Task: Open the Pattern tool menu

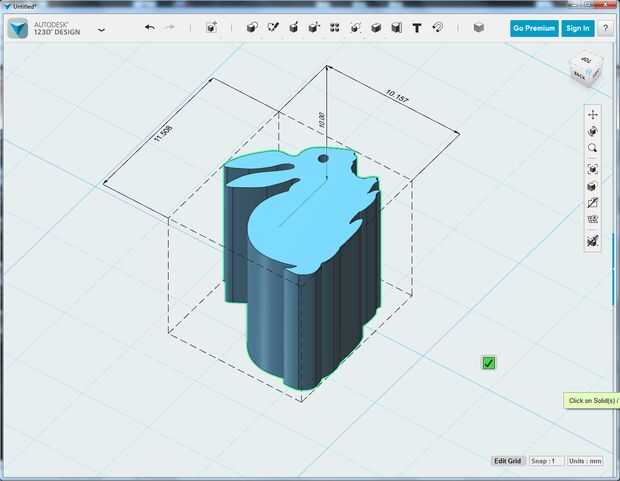Action: [x=334, y=28]
